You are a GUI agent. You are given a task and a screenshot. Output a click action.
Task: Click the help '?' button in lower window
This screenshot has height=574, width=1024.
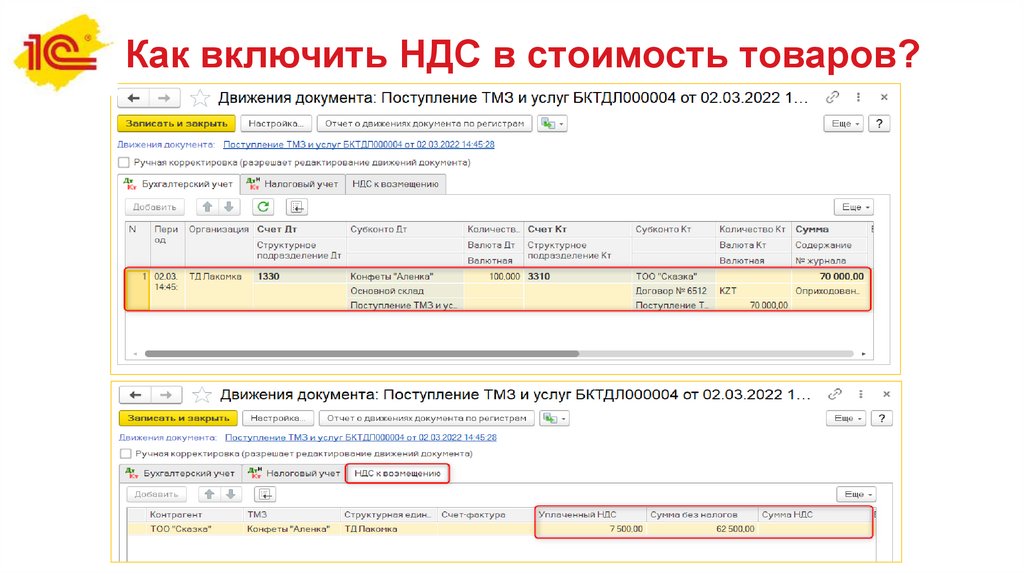tap(882, 419)
